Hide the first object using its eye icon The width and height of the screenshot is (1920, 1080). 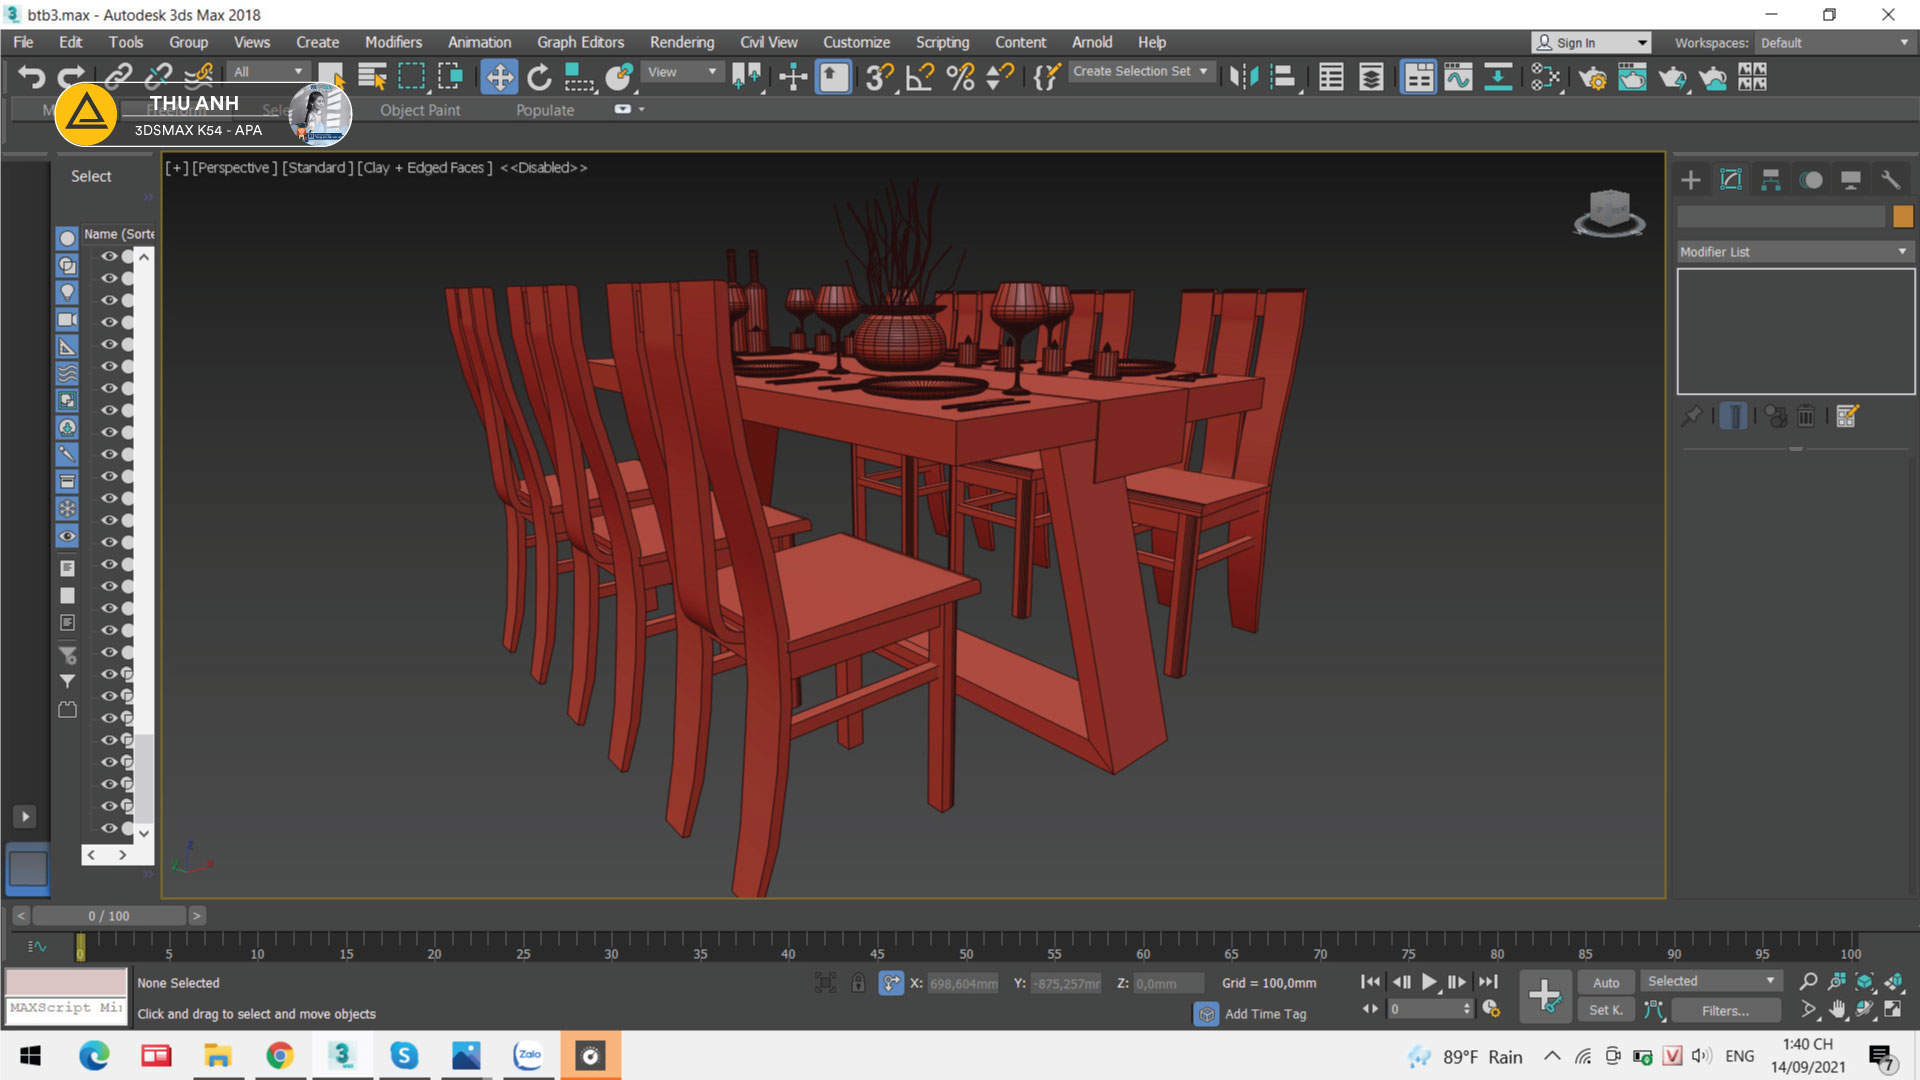(108, 256)
